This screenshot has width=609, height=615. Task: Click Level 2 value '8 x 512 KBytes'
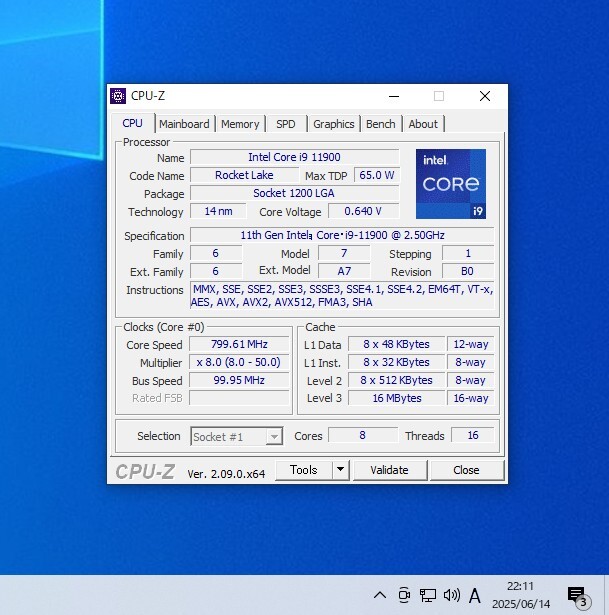[396, 380]
